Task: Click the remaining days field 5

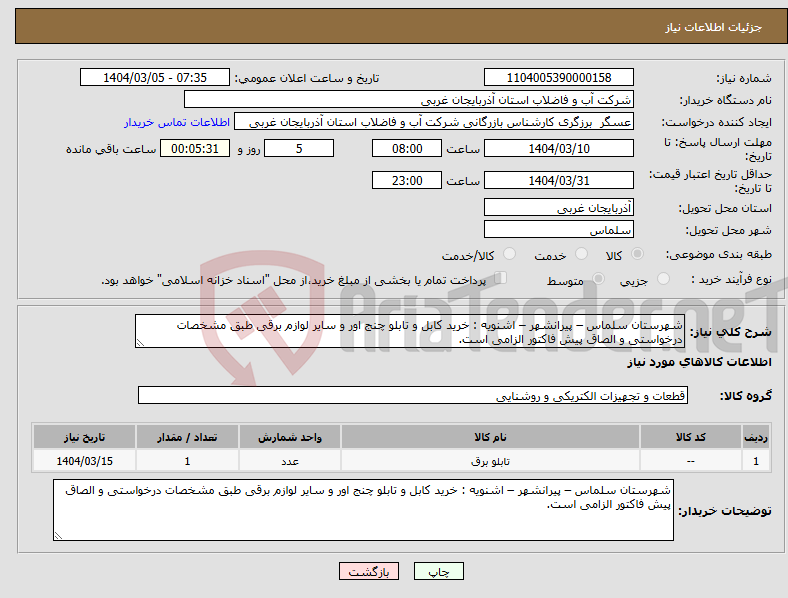Action: (299, 148)
